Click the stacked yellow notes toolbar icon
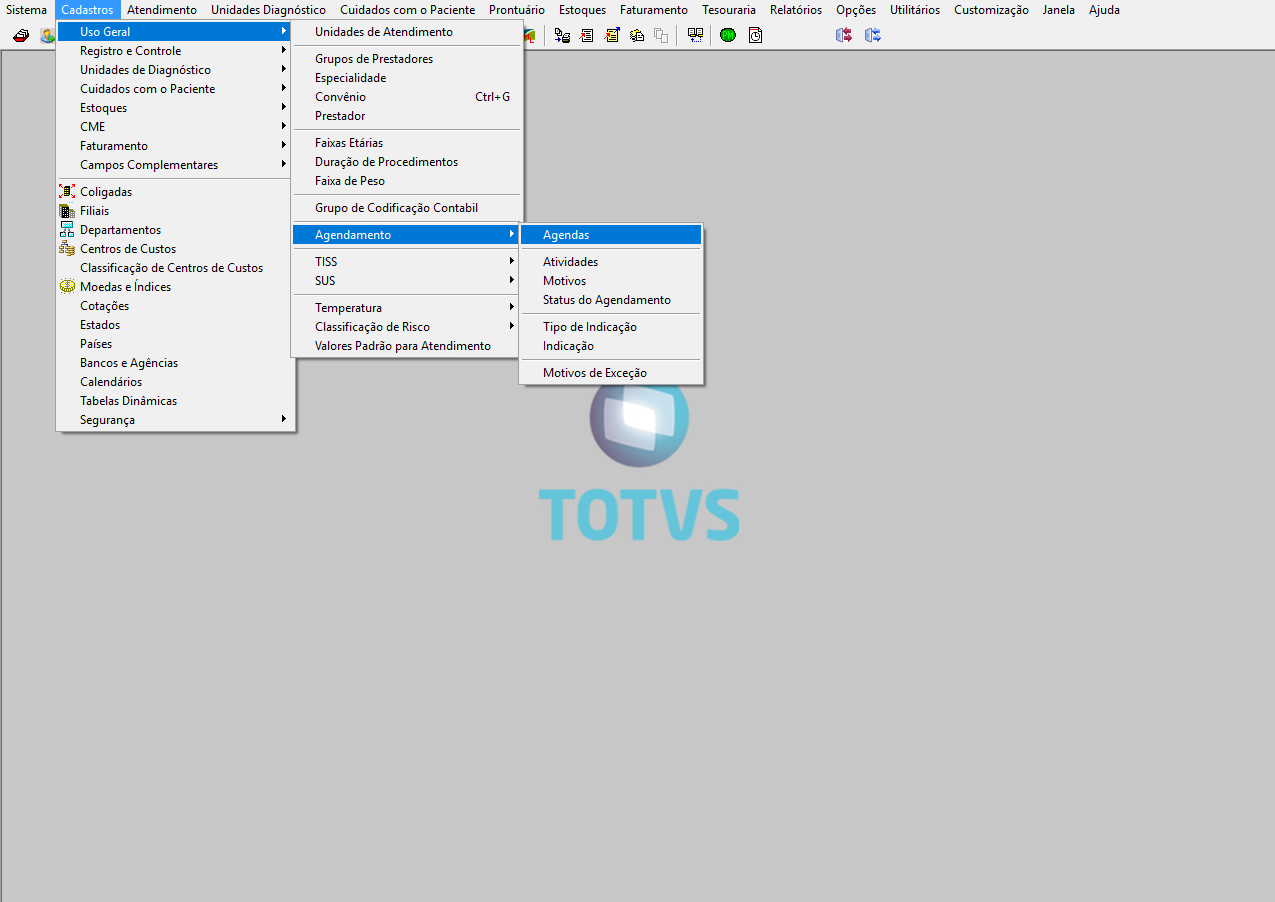The width and height of the screenshot is (1275, 902). 637,35
